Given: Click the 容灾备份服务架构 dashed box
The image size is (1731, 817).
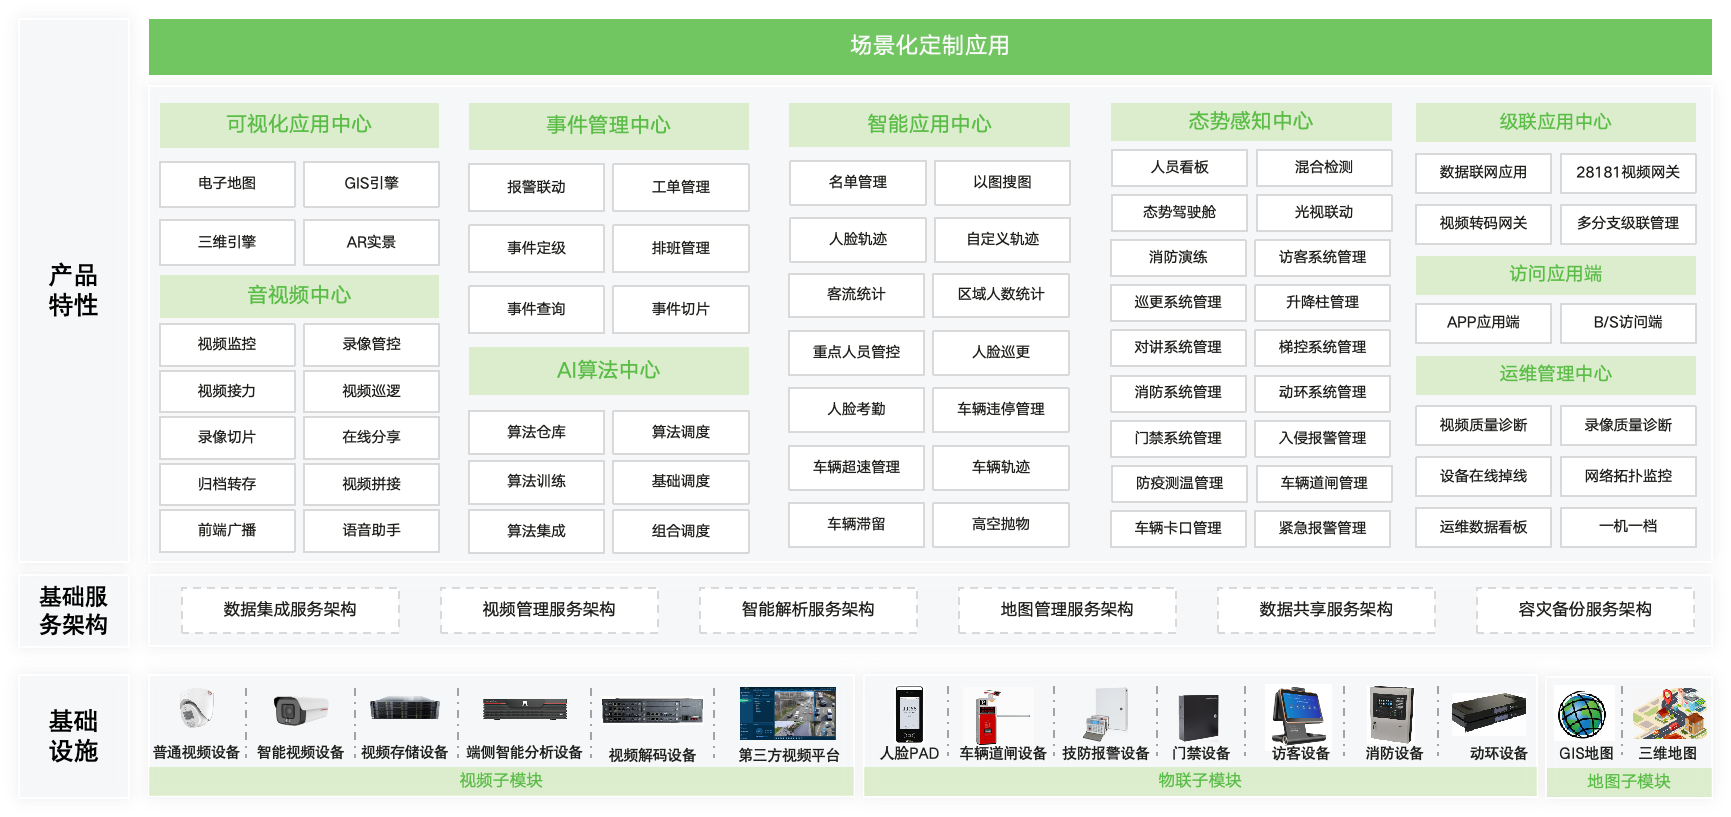Looking at the screenshot, I should tap(1584, 610).
